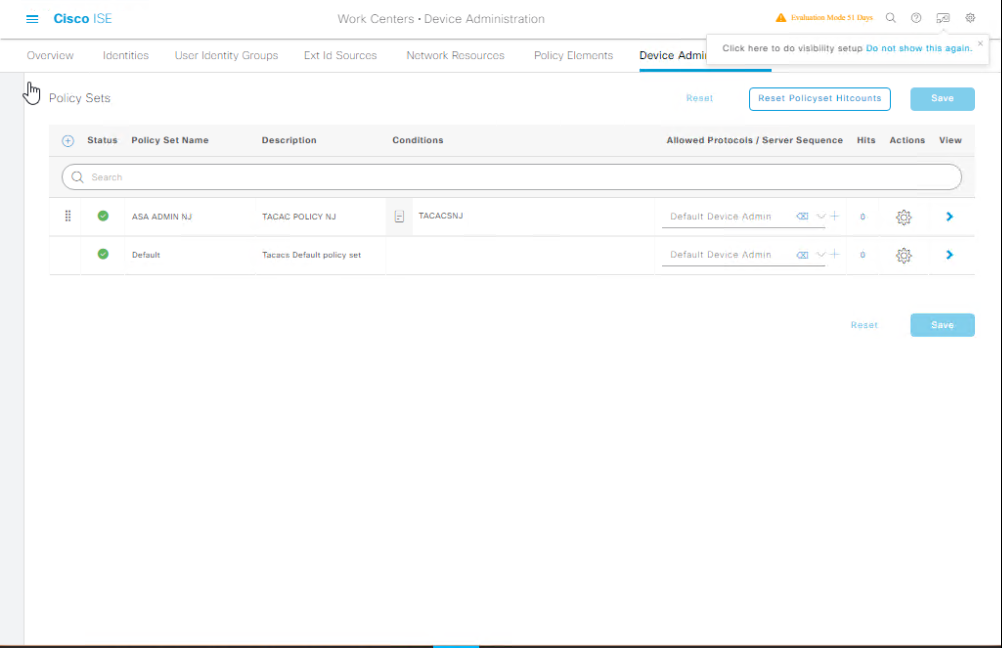1002x648 pixels.
Task: Open the hamburger navigation menu
Action: click(32, 19)
